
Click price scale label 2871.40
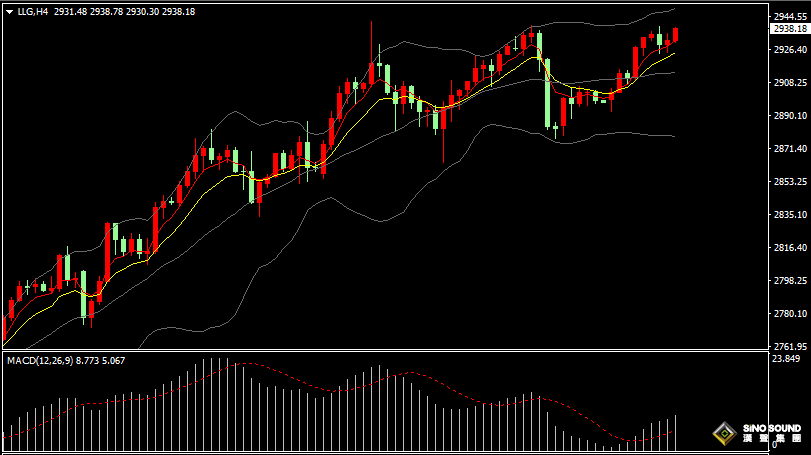790,149
